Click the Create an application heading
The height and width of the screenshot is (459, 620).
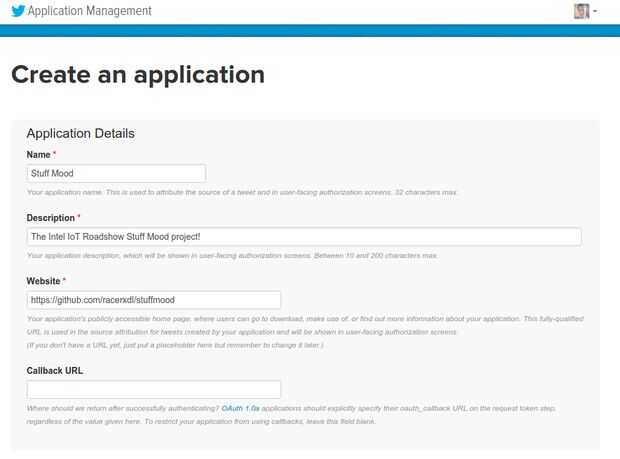click(x=138, y=74)
